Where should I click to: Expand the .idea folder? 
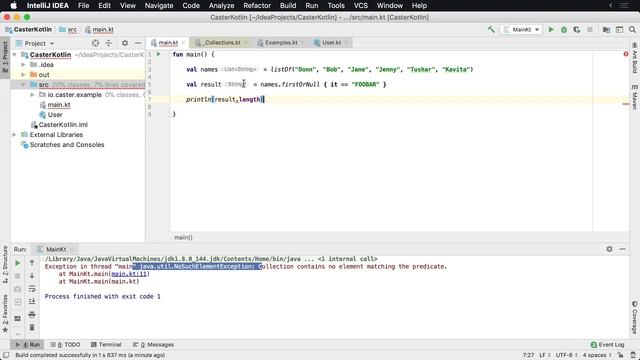pos(23,64)
